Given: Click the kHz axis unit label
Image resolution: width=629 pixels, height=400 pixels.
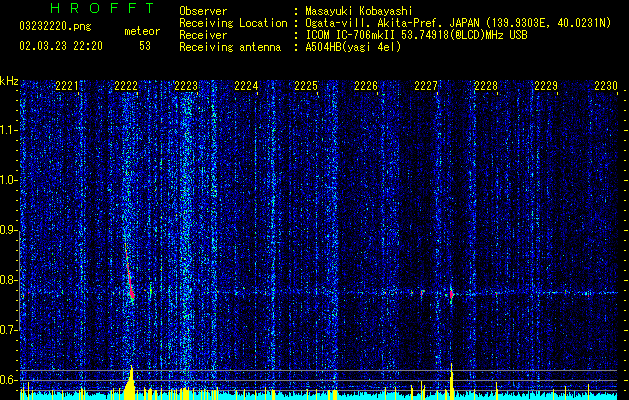Looking at the screenshot, I should coord(9,81).
